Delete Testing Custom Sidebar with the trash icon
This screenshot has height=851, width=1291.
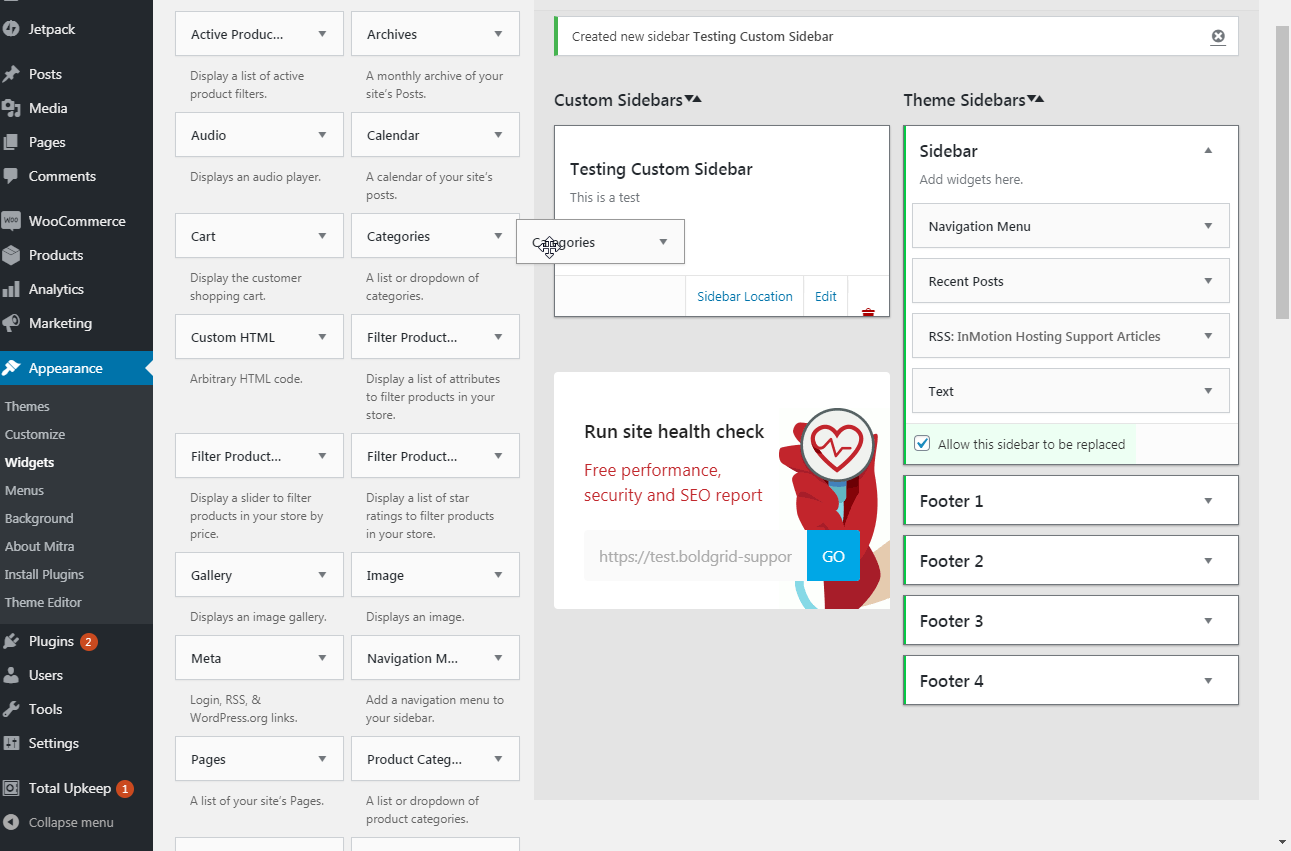click(x=868, y=310)
